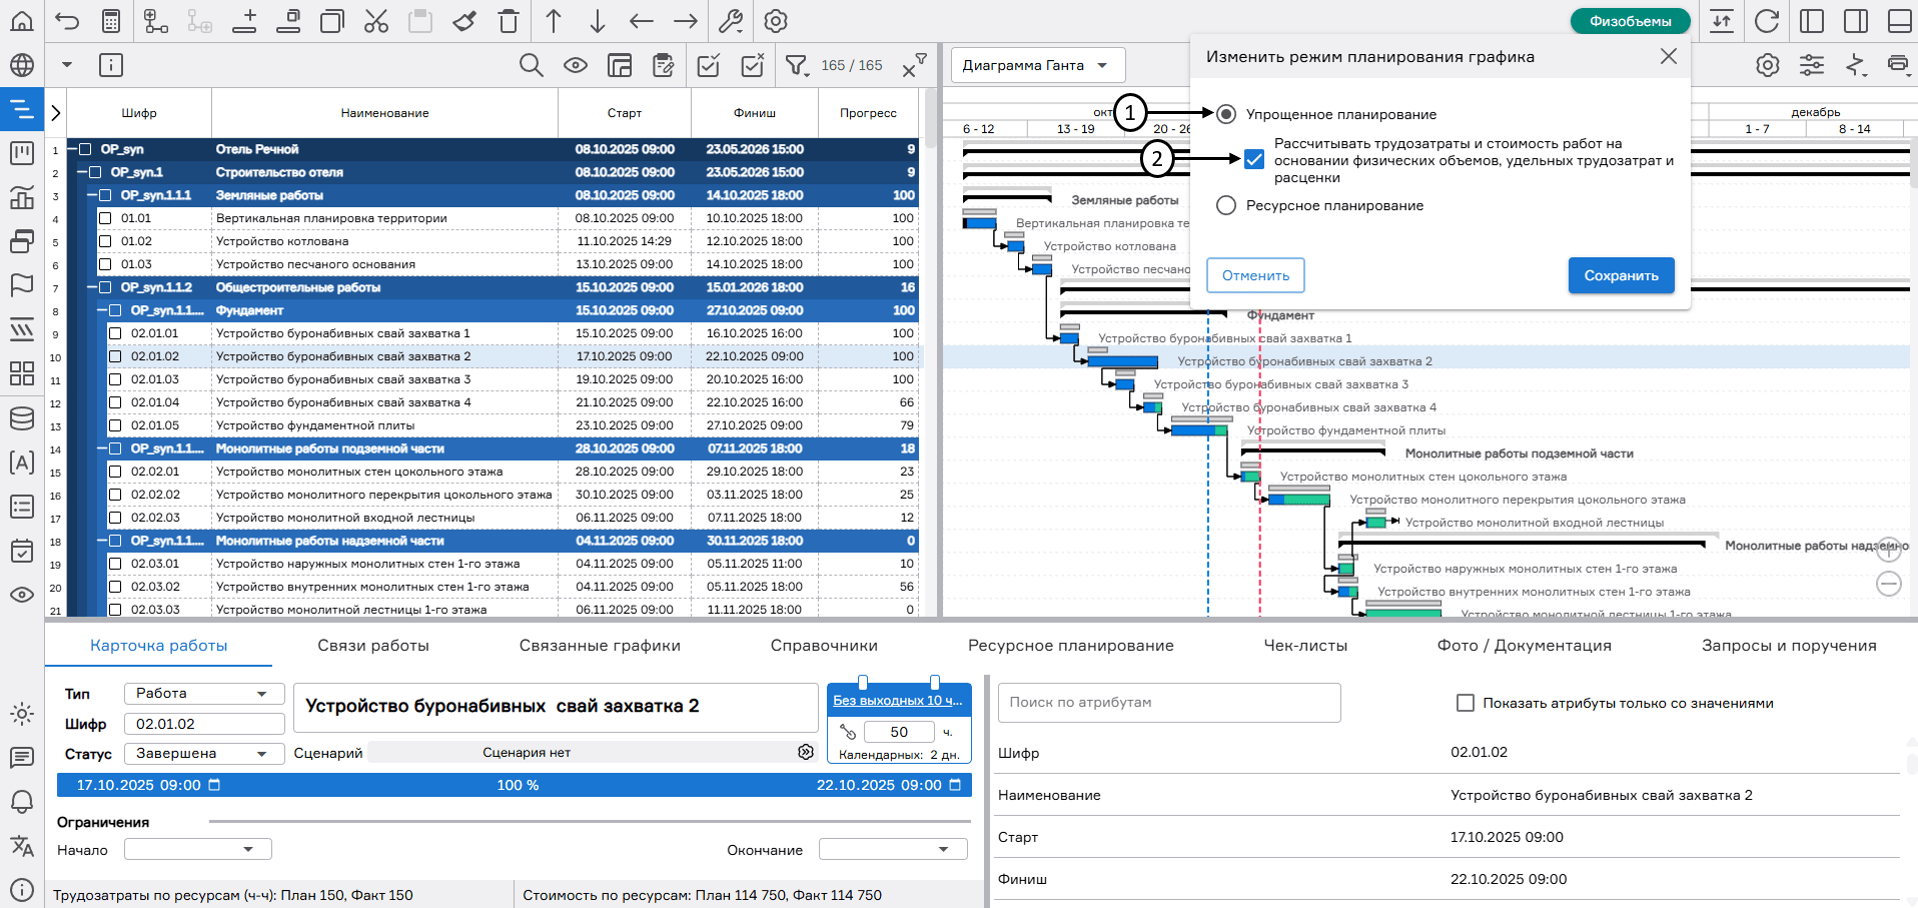Click the scissors cut icon
The width and height of the screenshot is (1918, 908).
tap(376, 21)
